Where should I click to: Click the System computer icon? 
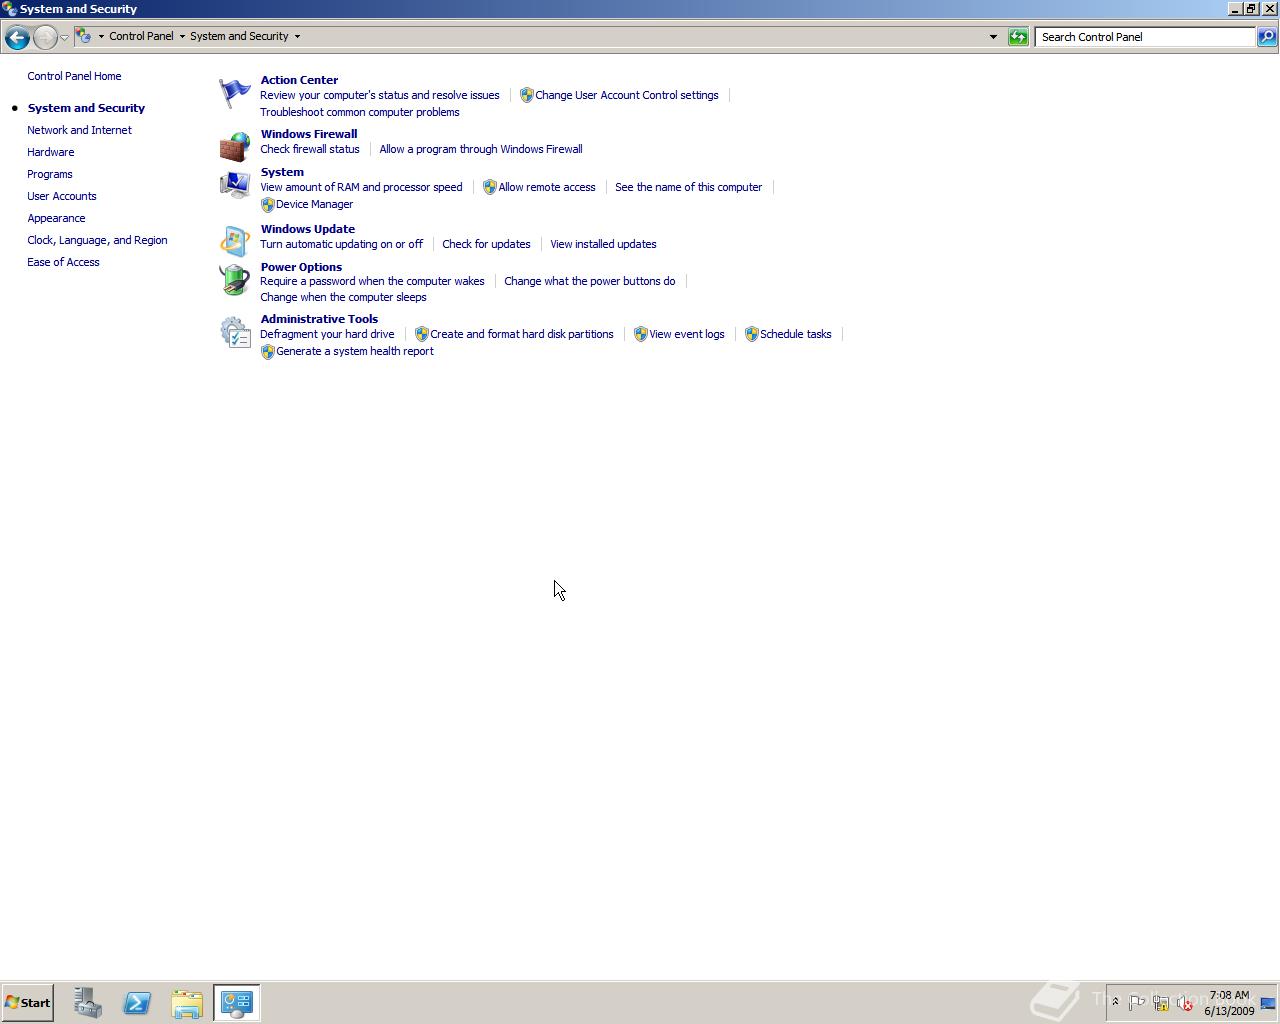(235, 185)
